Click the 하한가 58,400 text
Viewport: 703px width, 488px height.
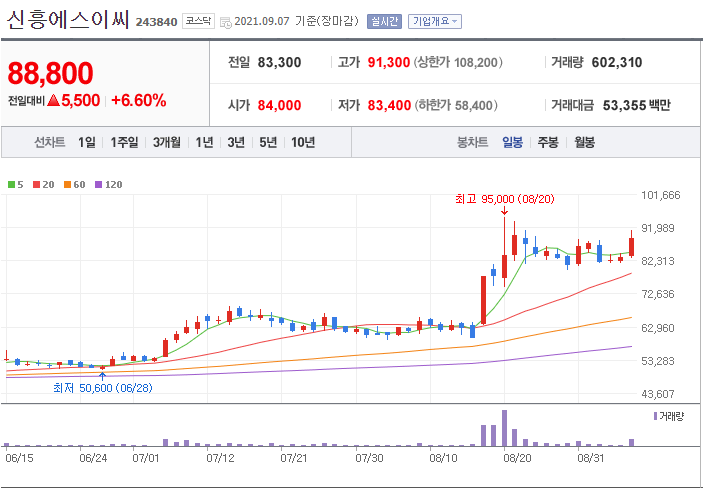pos(456,105)
